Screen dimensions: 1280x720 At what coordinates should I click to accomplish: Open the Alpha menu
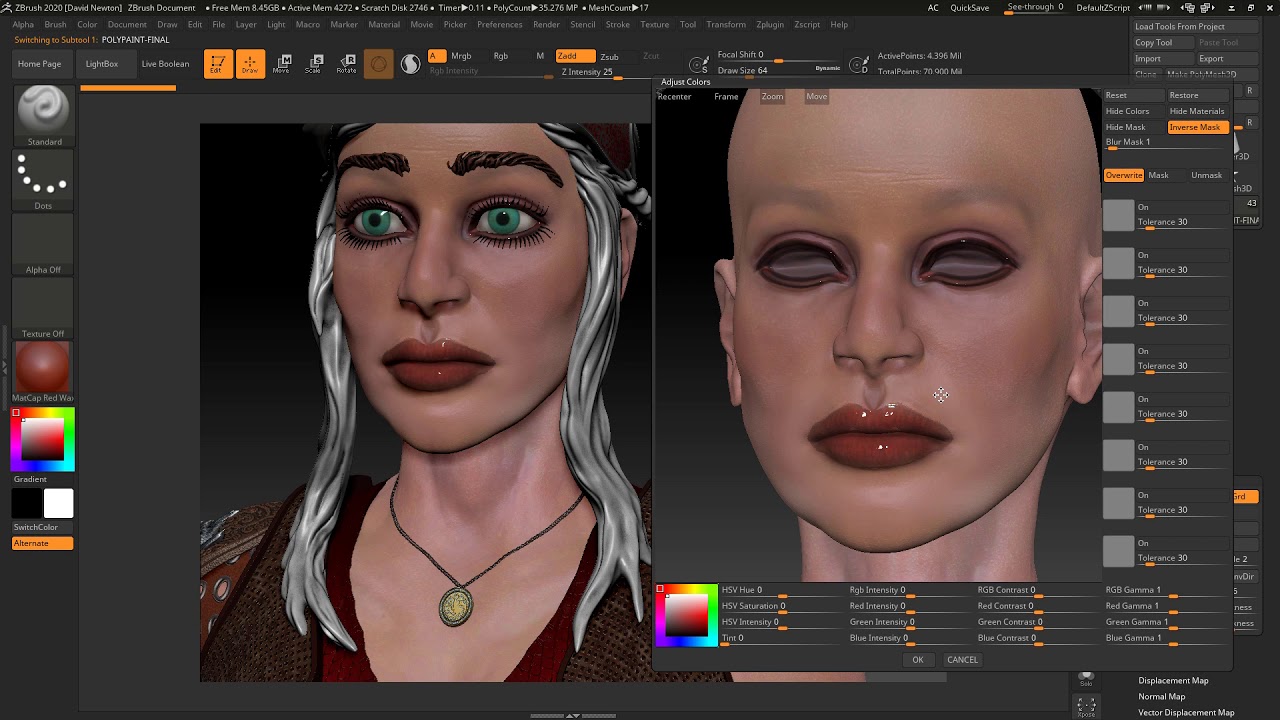(23, 24)
